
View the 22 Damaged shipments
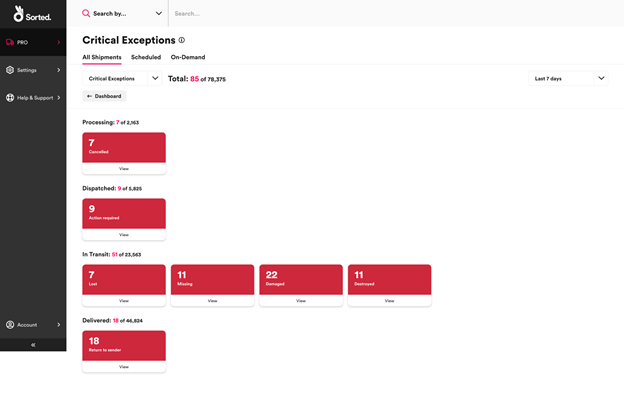pyautogui.click(x=301, y=301)
